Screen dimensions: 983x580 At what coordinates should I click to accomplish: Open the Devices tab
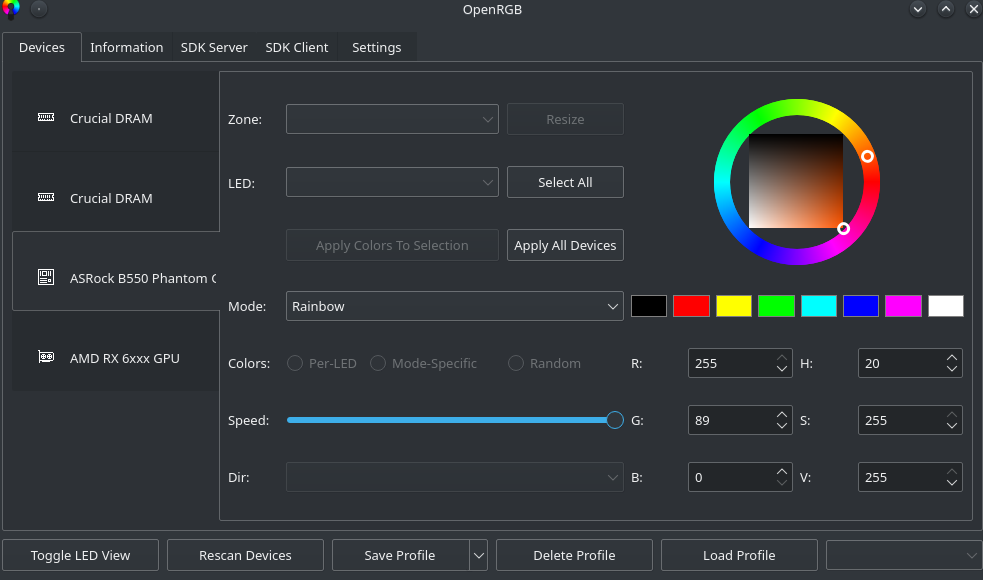[x=42, y=48]
